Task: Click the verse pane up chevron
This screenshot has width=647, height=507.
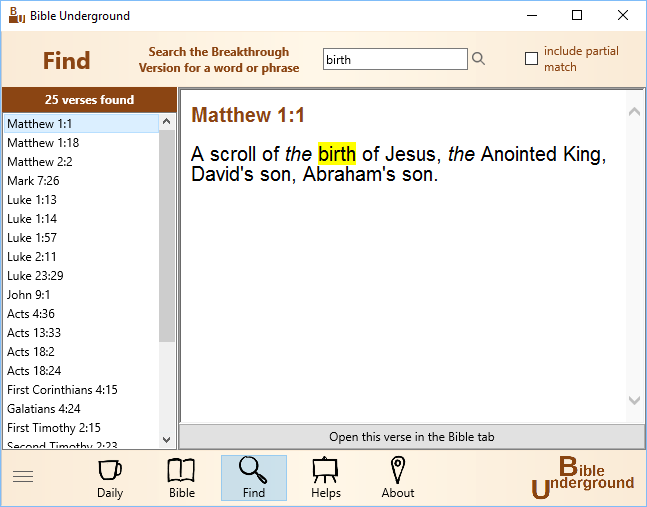Action: (x=634, y=111)
